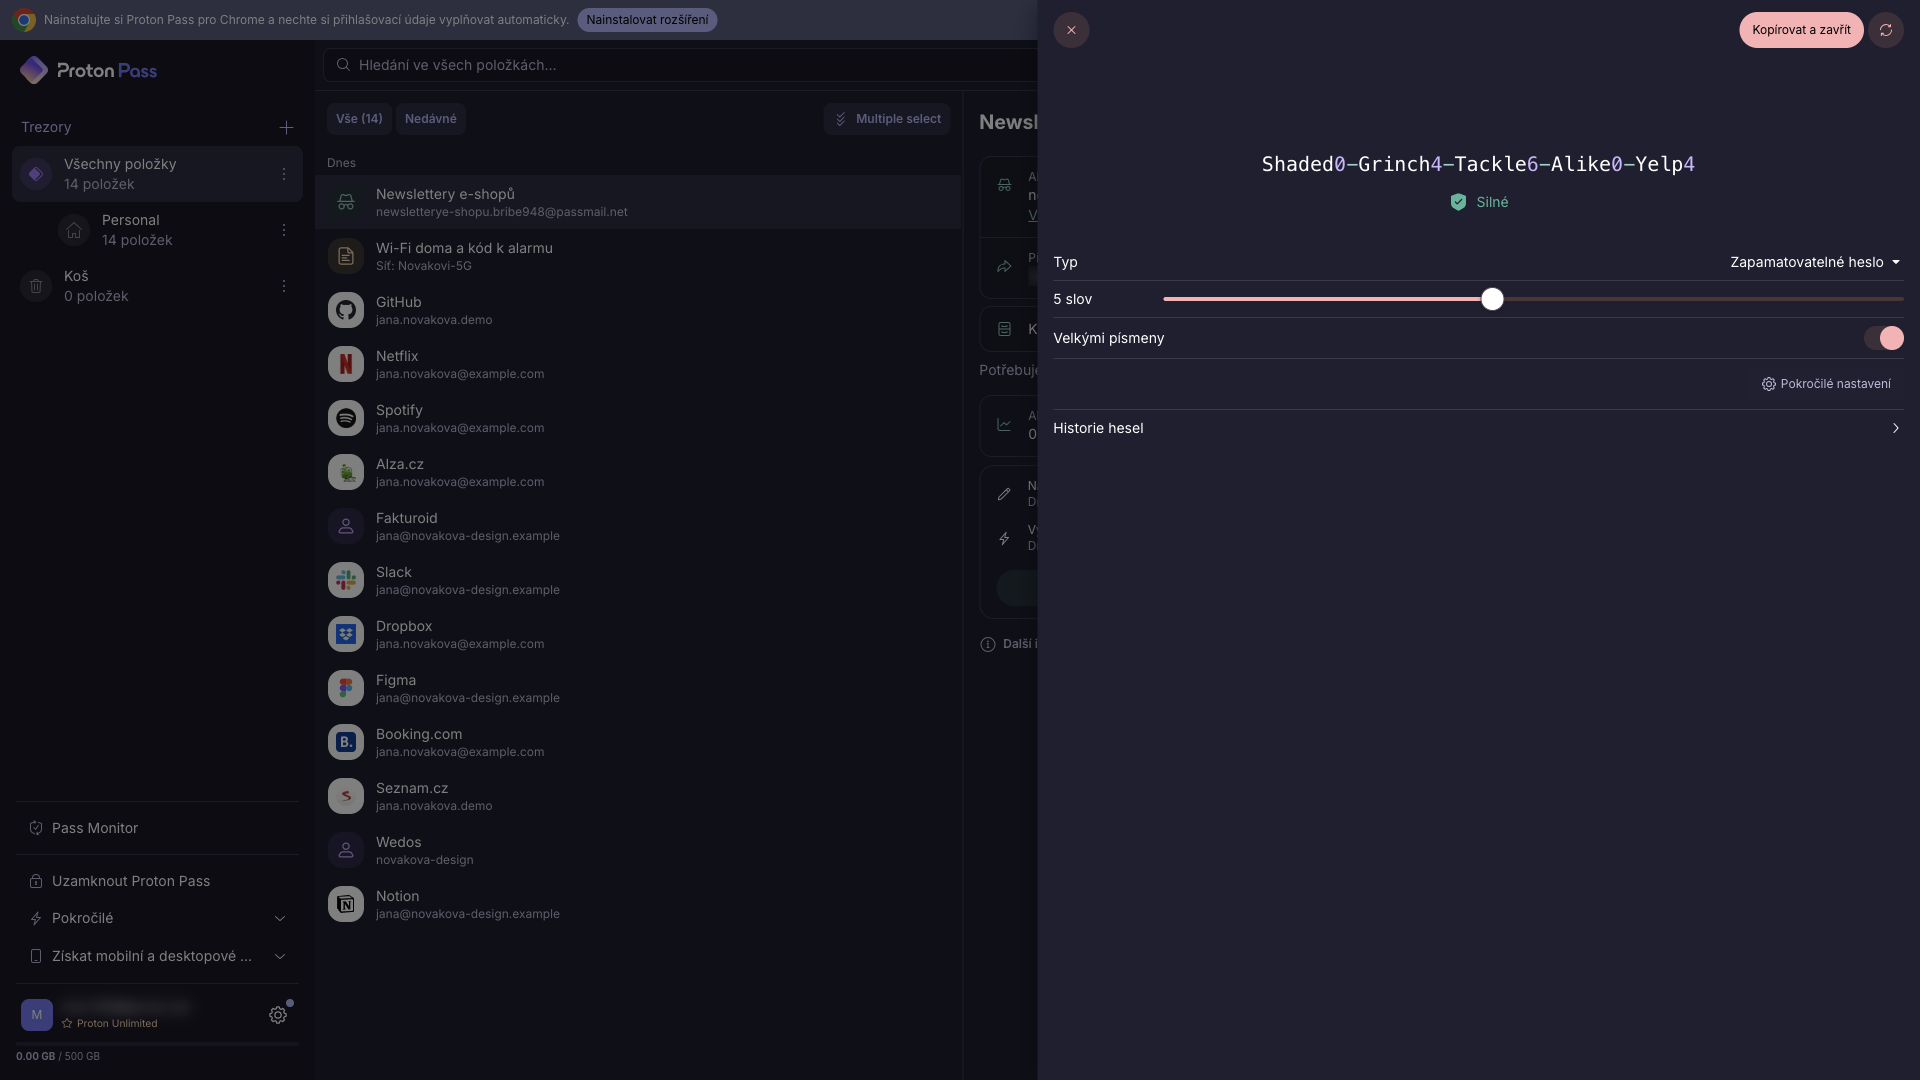Toggle the Velkými písmeny switch

[1883, 338]
